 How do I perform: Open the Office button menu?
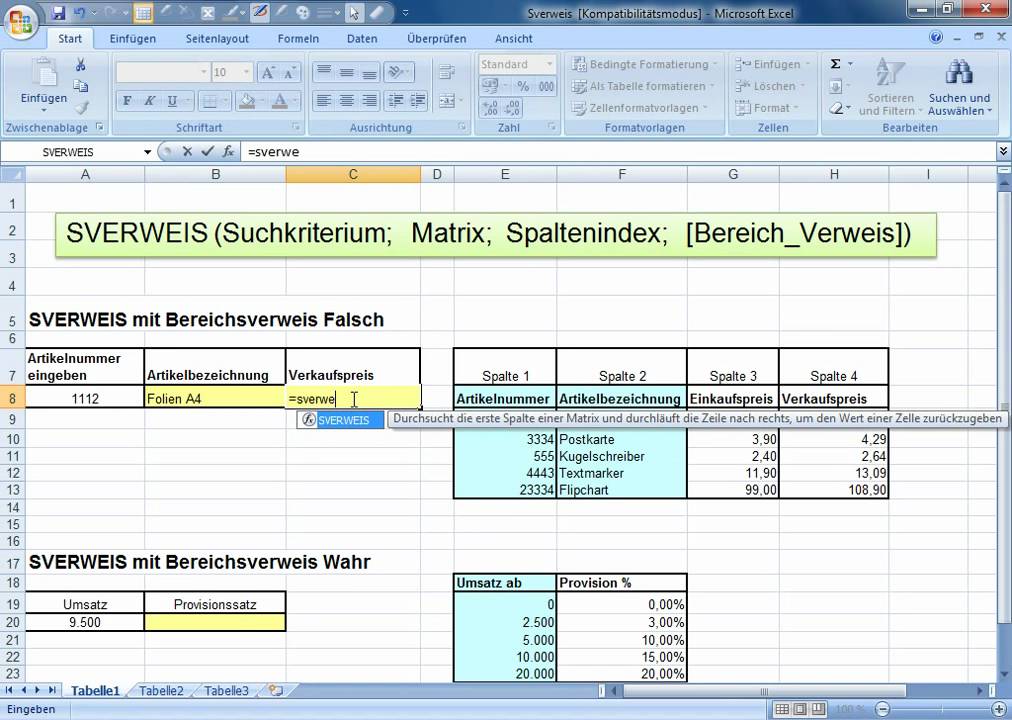tap(20, 22)
